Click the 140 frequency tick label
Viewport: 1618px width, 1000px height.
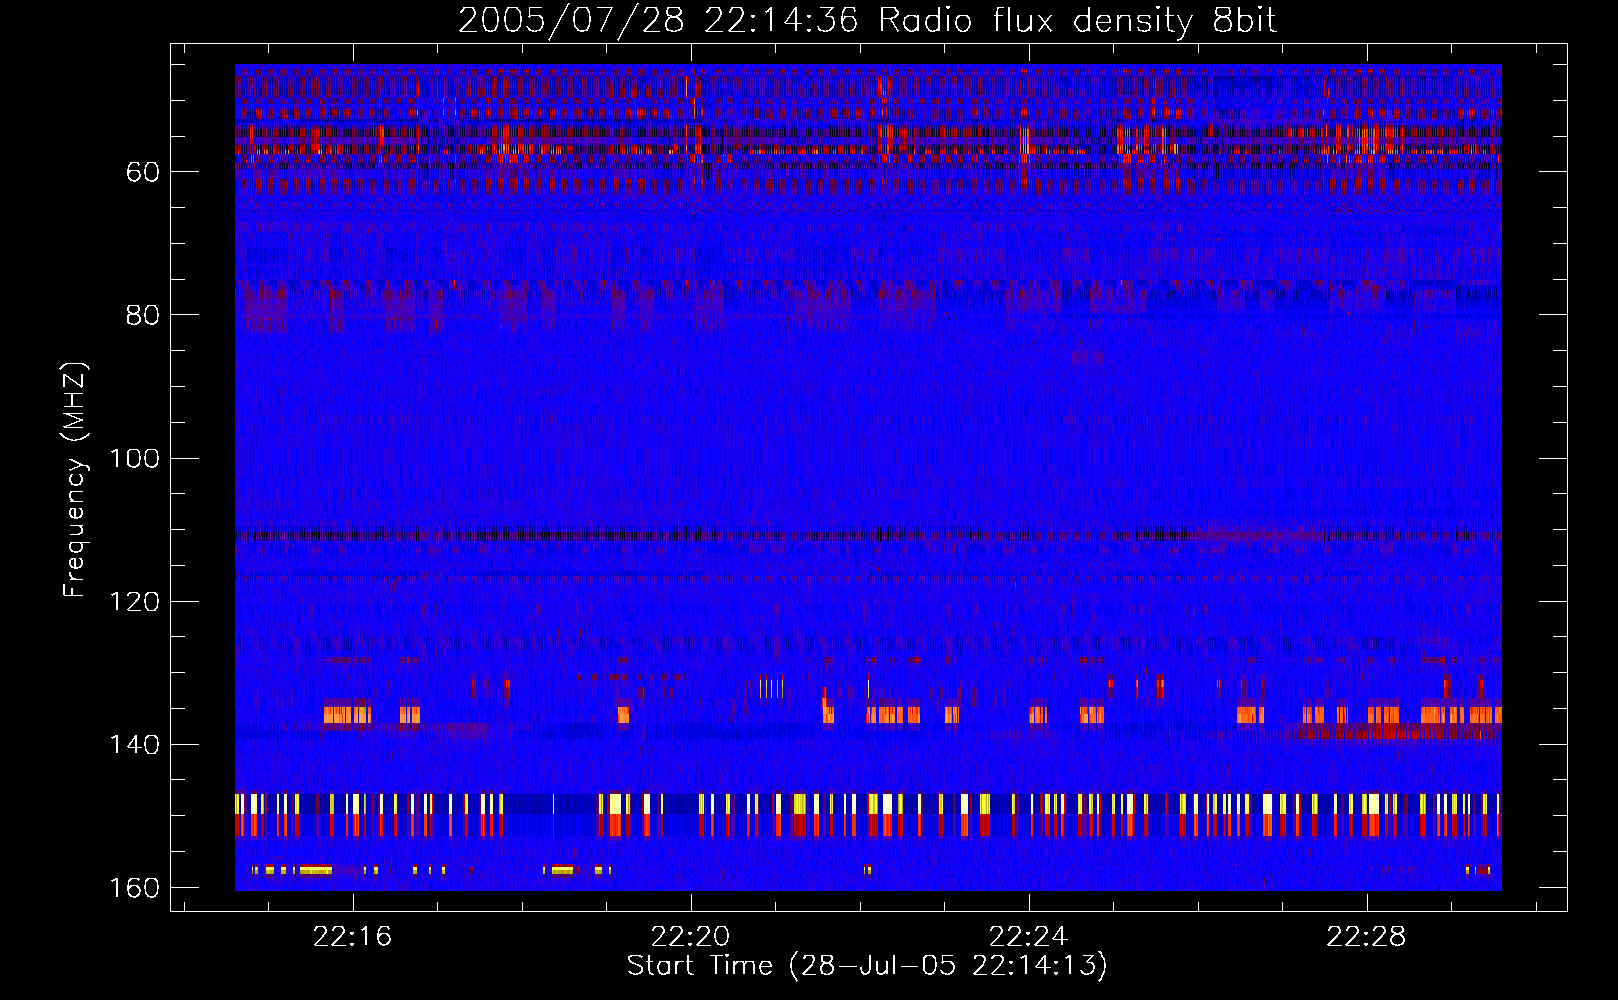coord(135,745)
